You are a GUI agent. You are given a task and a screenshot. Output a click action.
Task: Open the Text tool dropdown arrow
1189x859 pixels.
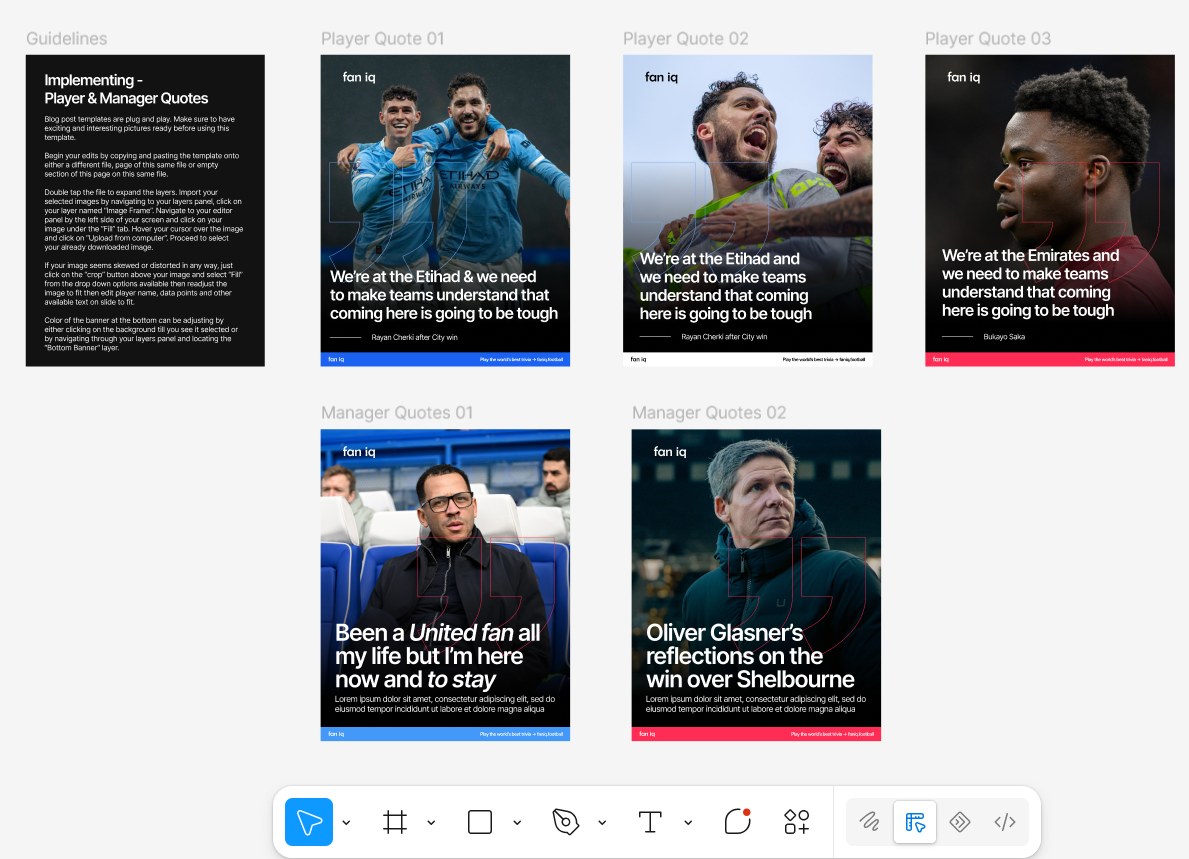point(688,823)
